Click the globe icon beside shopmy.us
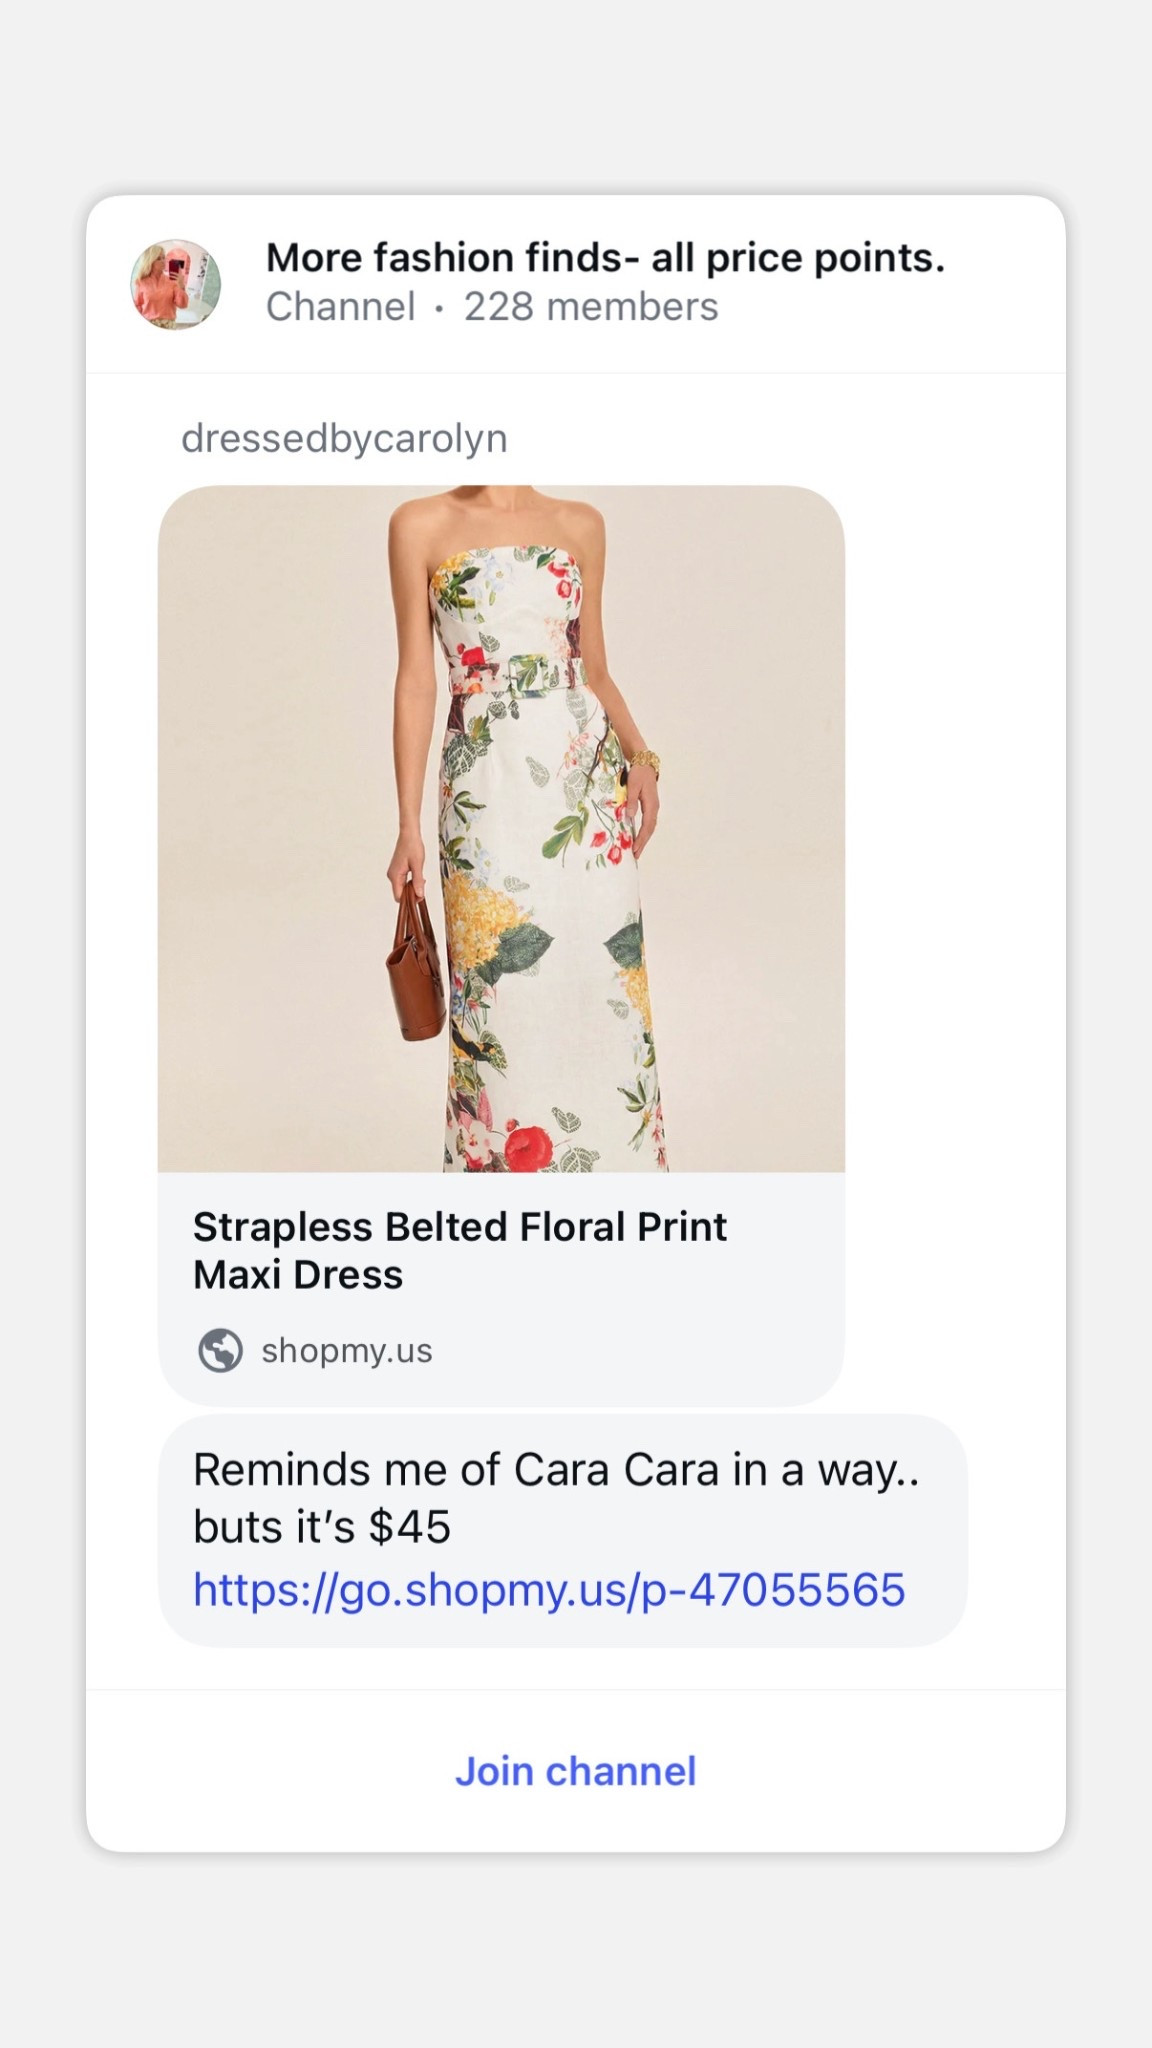This screenshot has width=1152, height=2048. tap(220, 1350)
